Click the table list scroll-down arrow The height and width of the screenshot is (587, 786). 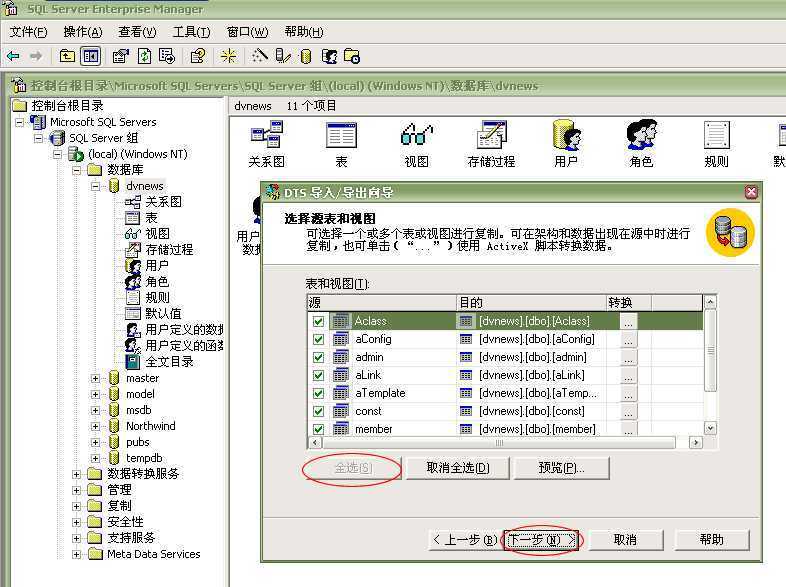coord(710,428)
